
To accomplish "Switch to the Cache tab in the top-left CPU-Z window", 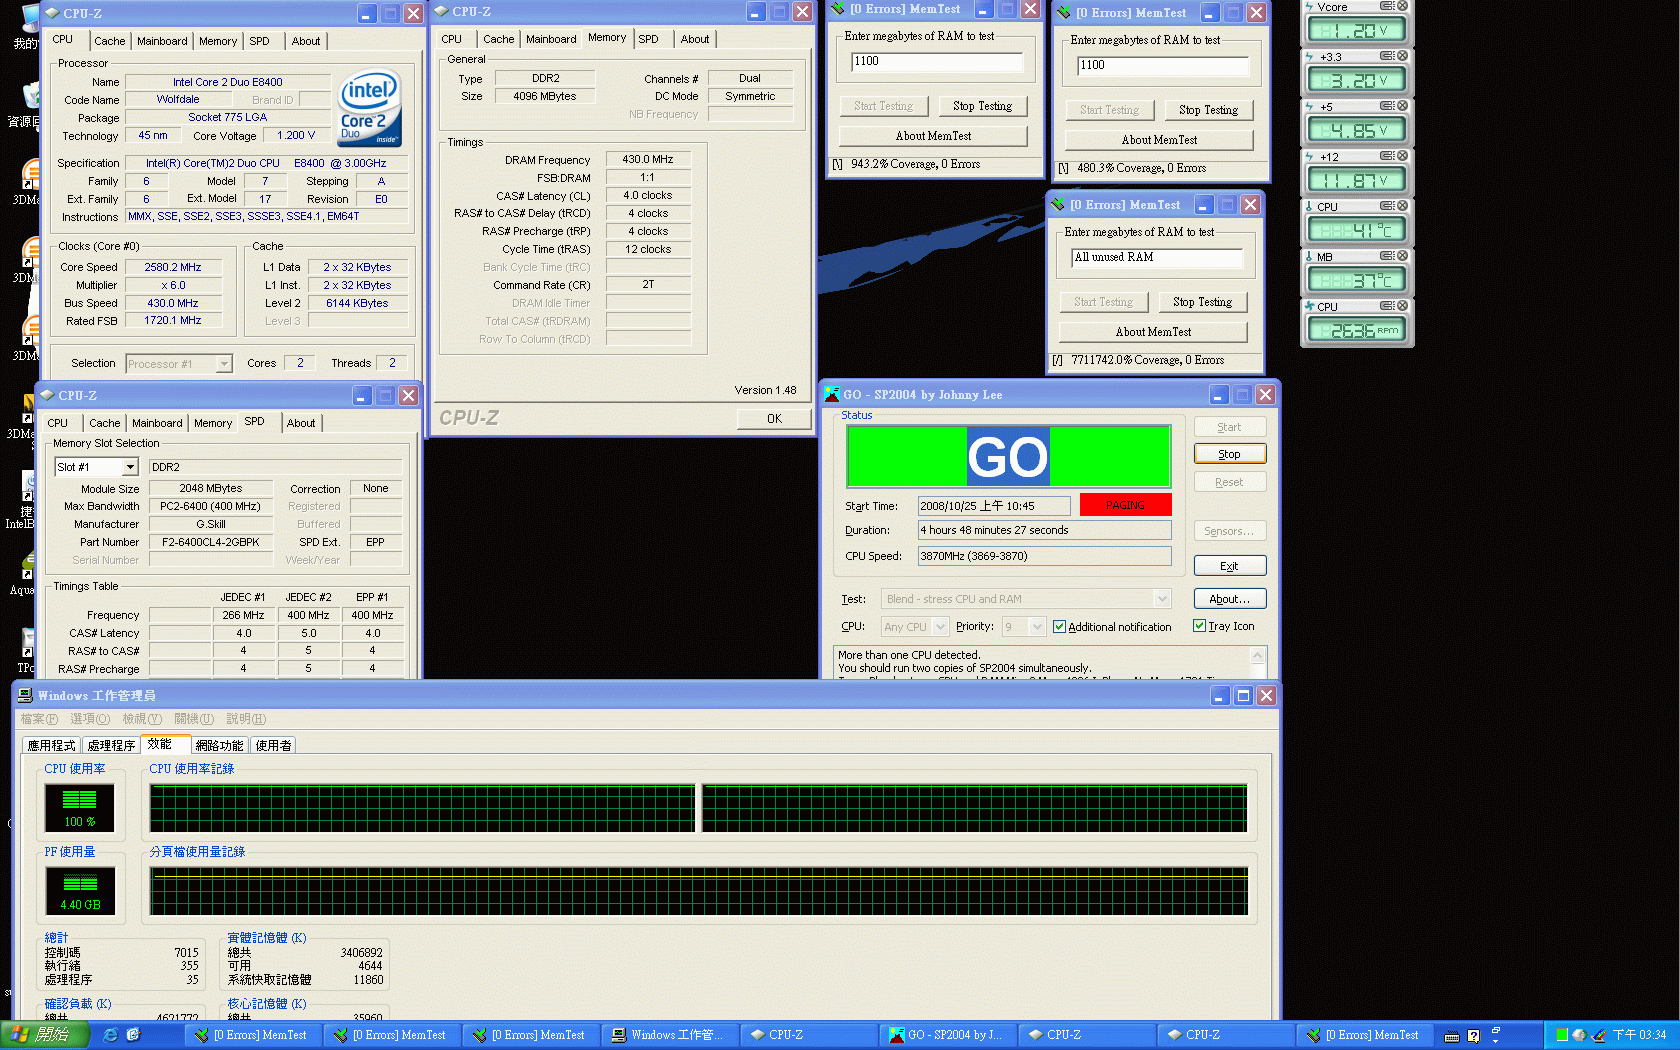I will click(x=110, y=41).
